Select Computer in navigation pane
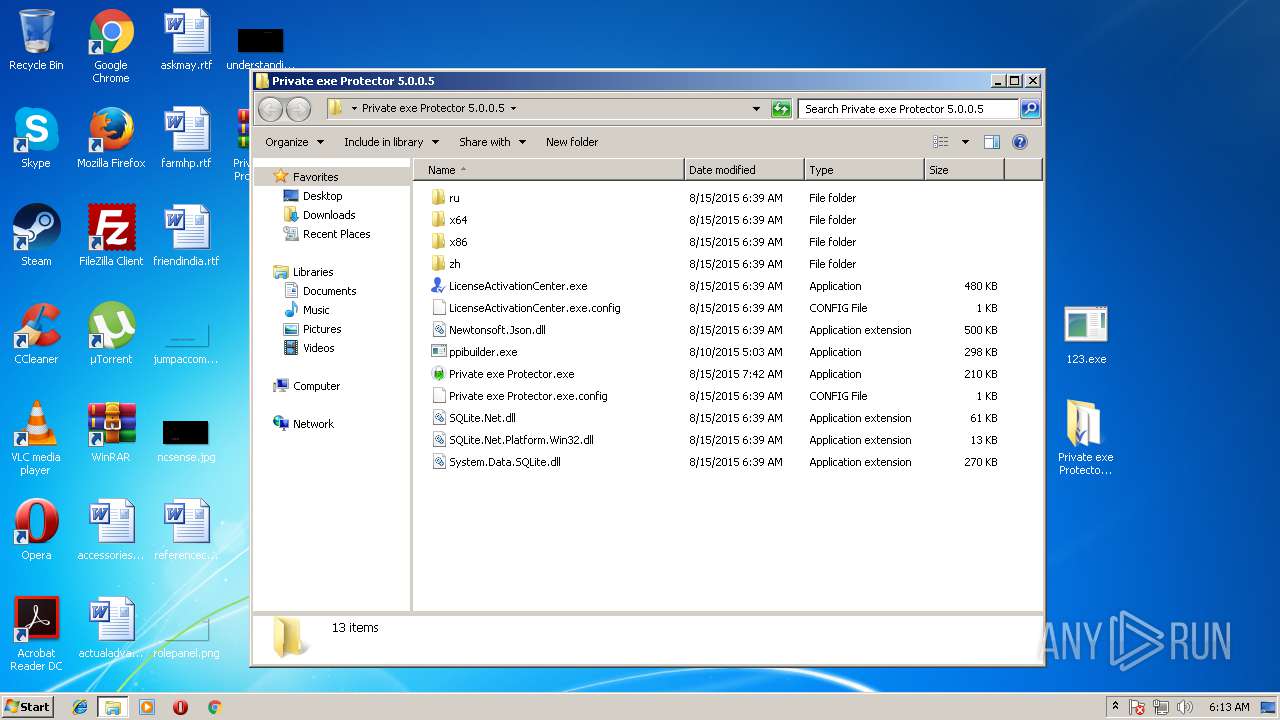Image resolution: width=1280 pixels, height=720 pixels. click(316, 386)
